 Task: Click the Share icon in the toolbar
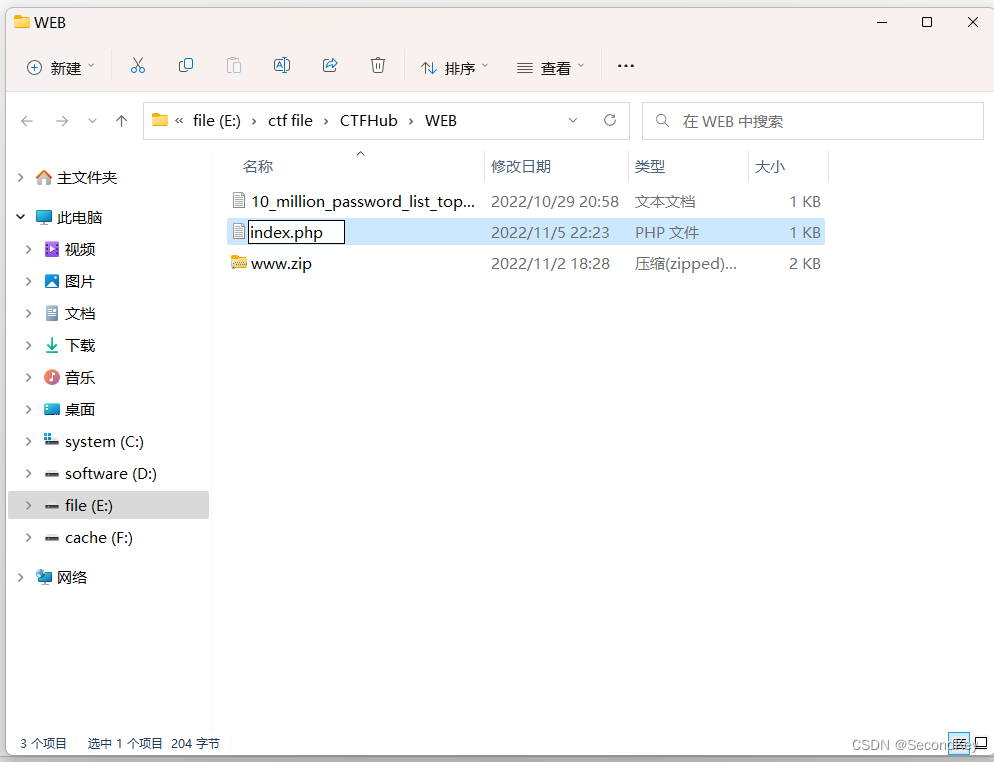pyautogui.click(x=330, y=65)
